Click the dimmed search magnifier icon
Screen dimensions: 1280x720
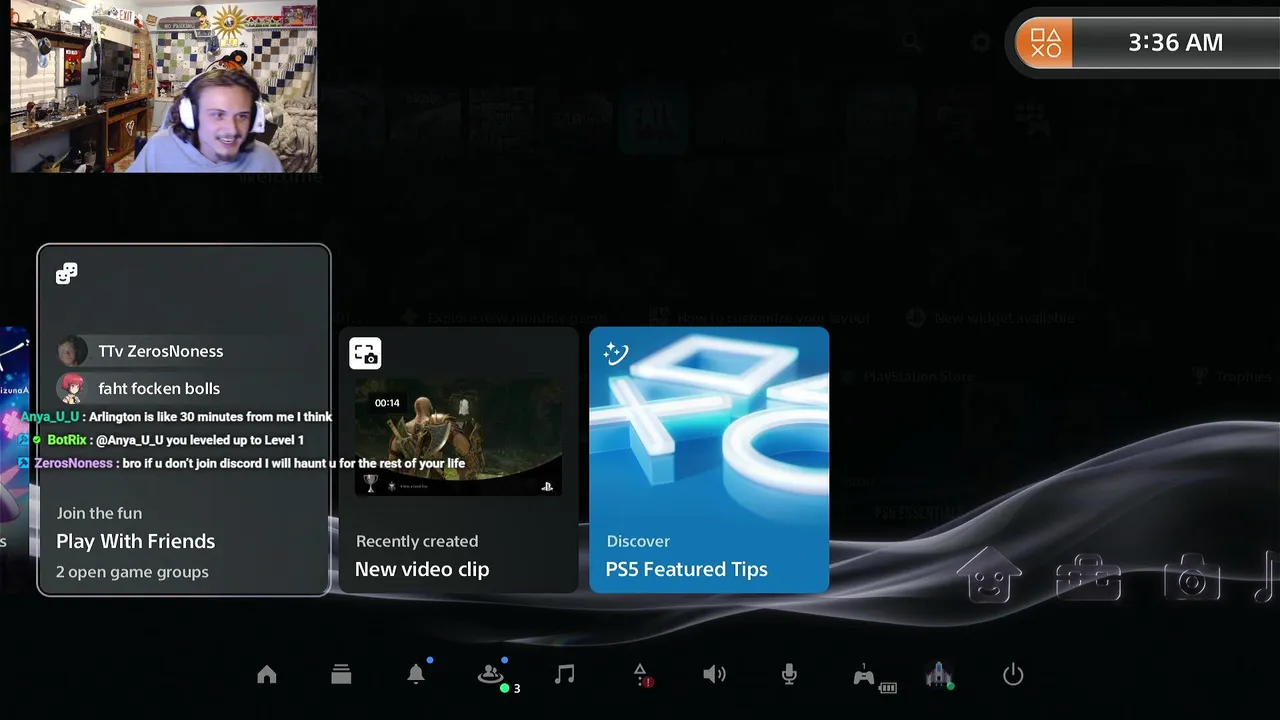[910, 42]
